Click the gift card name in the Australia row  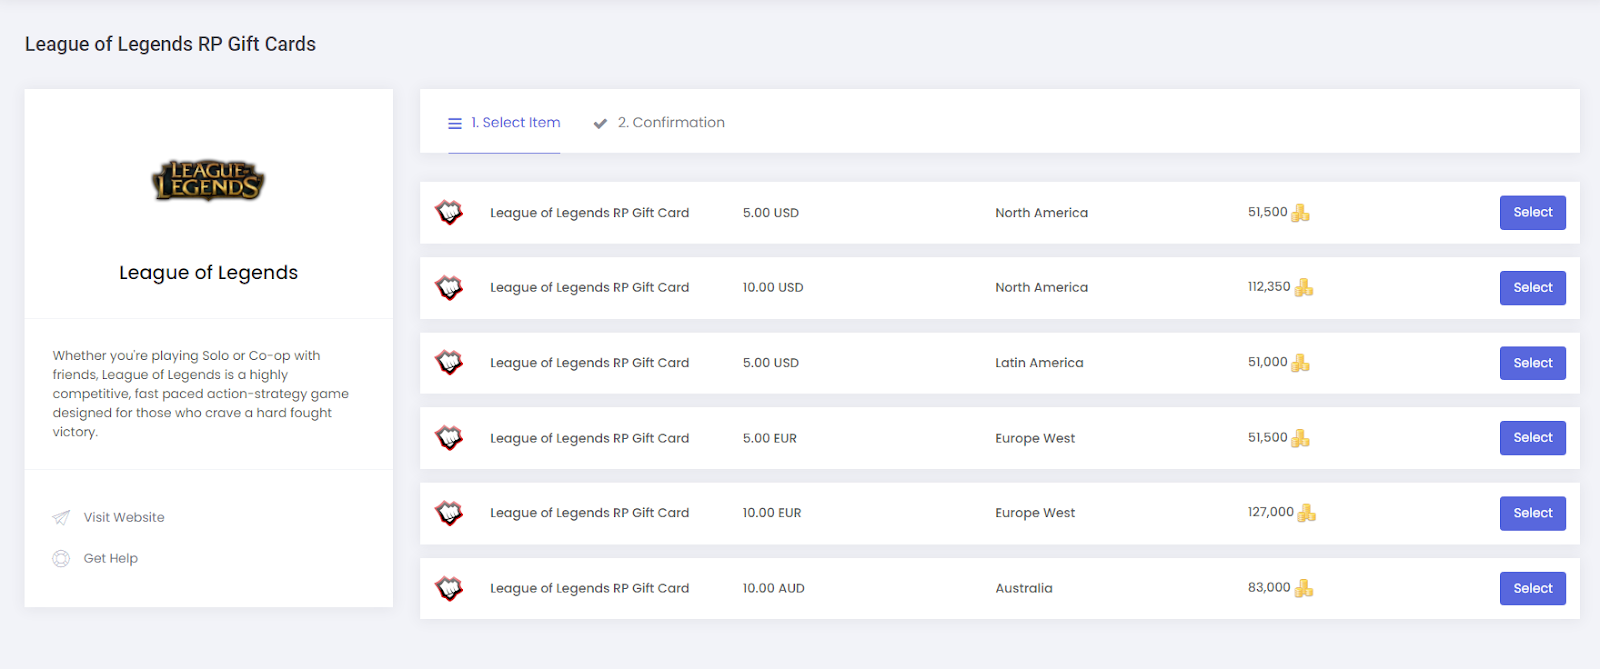coord(590,588)
